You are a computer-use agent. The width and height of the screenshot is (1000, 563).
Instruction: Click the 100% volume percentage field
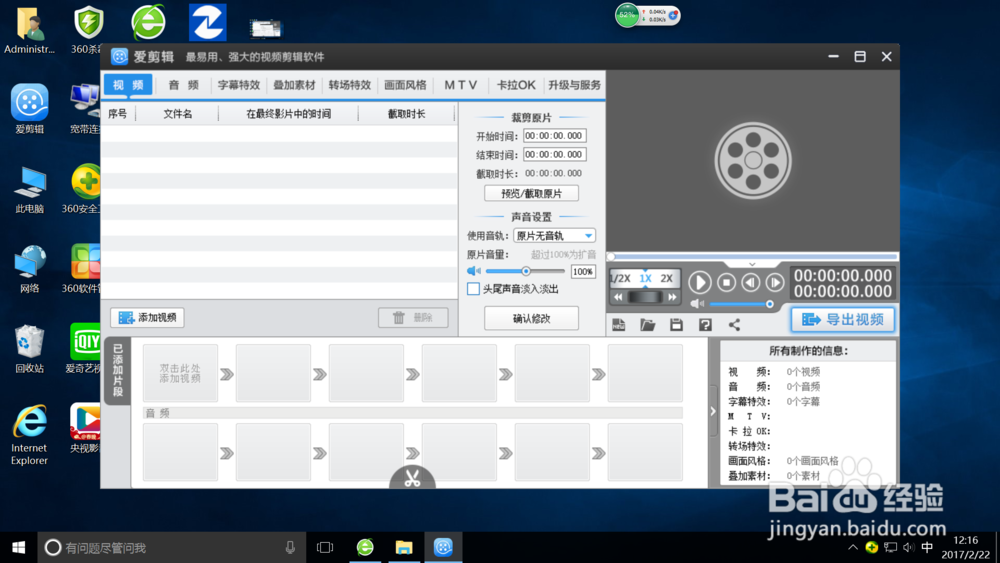click(583, 272)
